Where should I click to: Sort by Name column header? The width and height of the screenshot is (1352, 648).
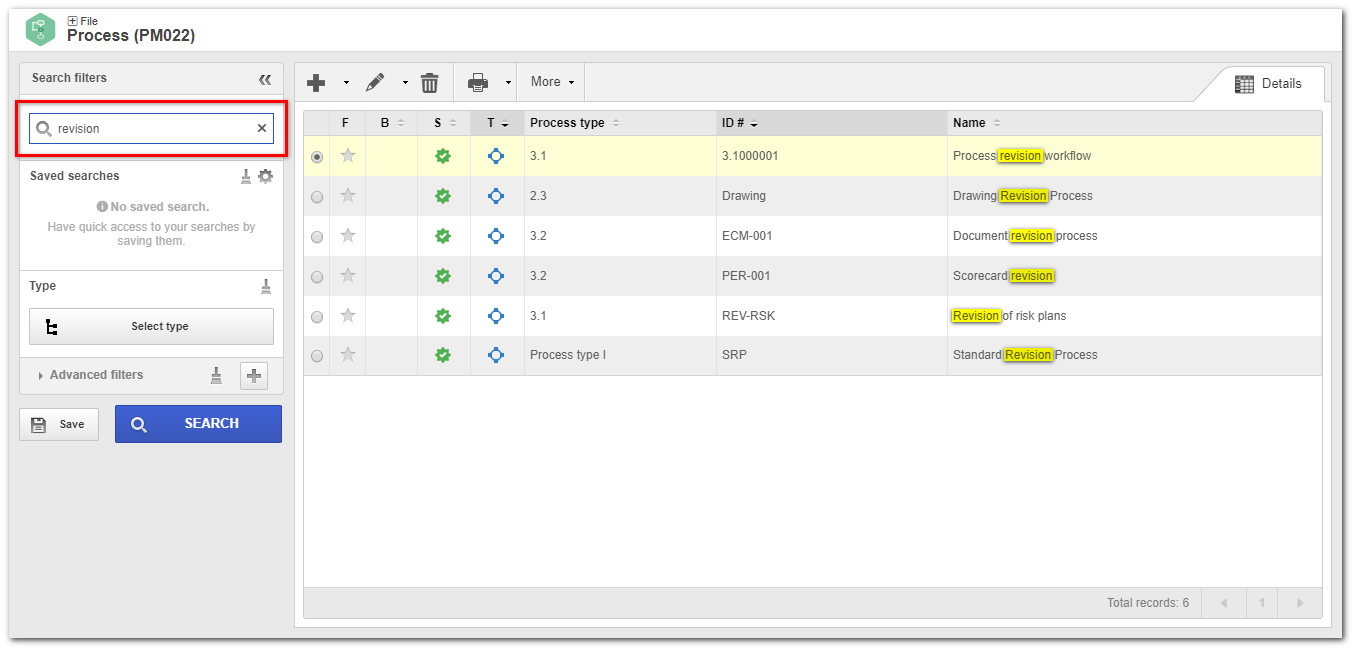coord(1134,123)
